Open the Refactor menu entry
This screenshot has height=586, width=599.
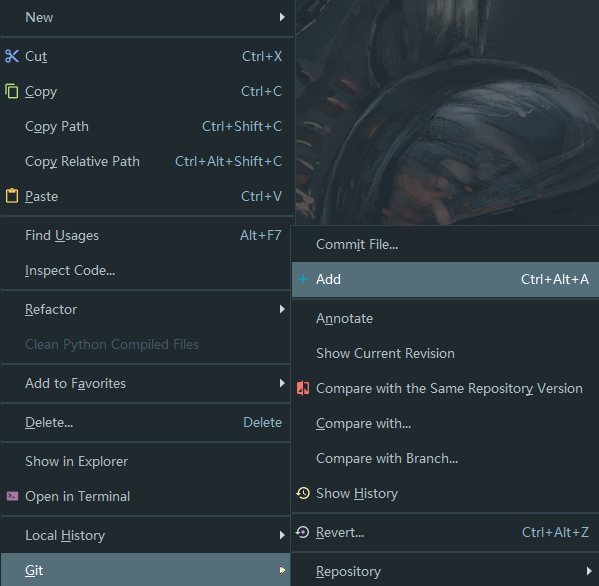[x=146, y=309]
